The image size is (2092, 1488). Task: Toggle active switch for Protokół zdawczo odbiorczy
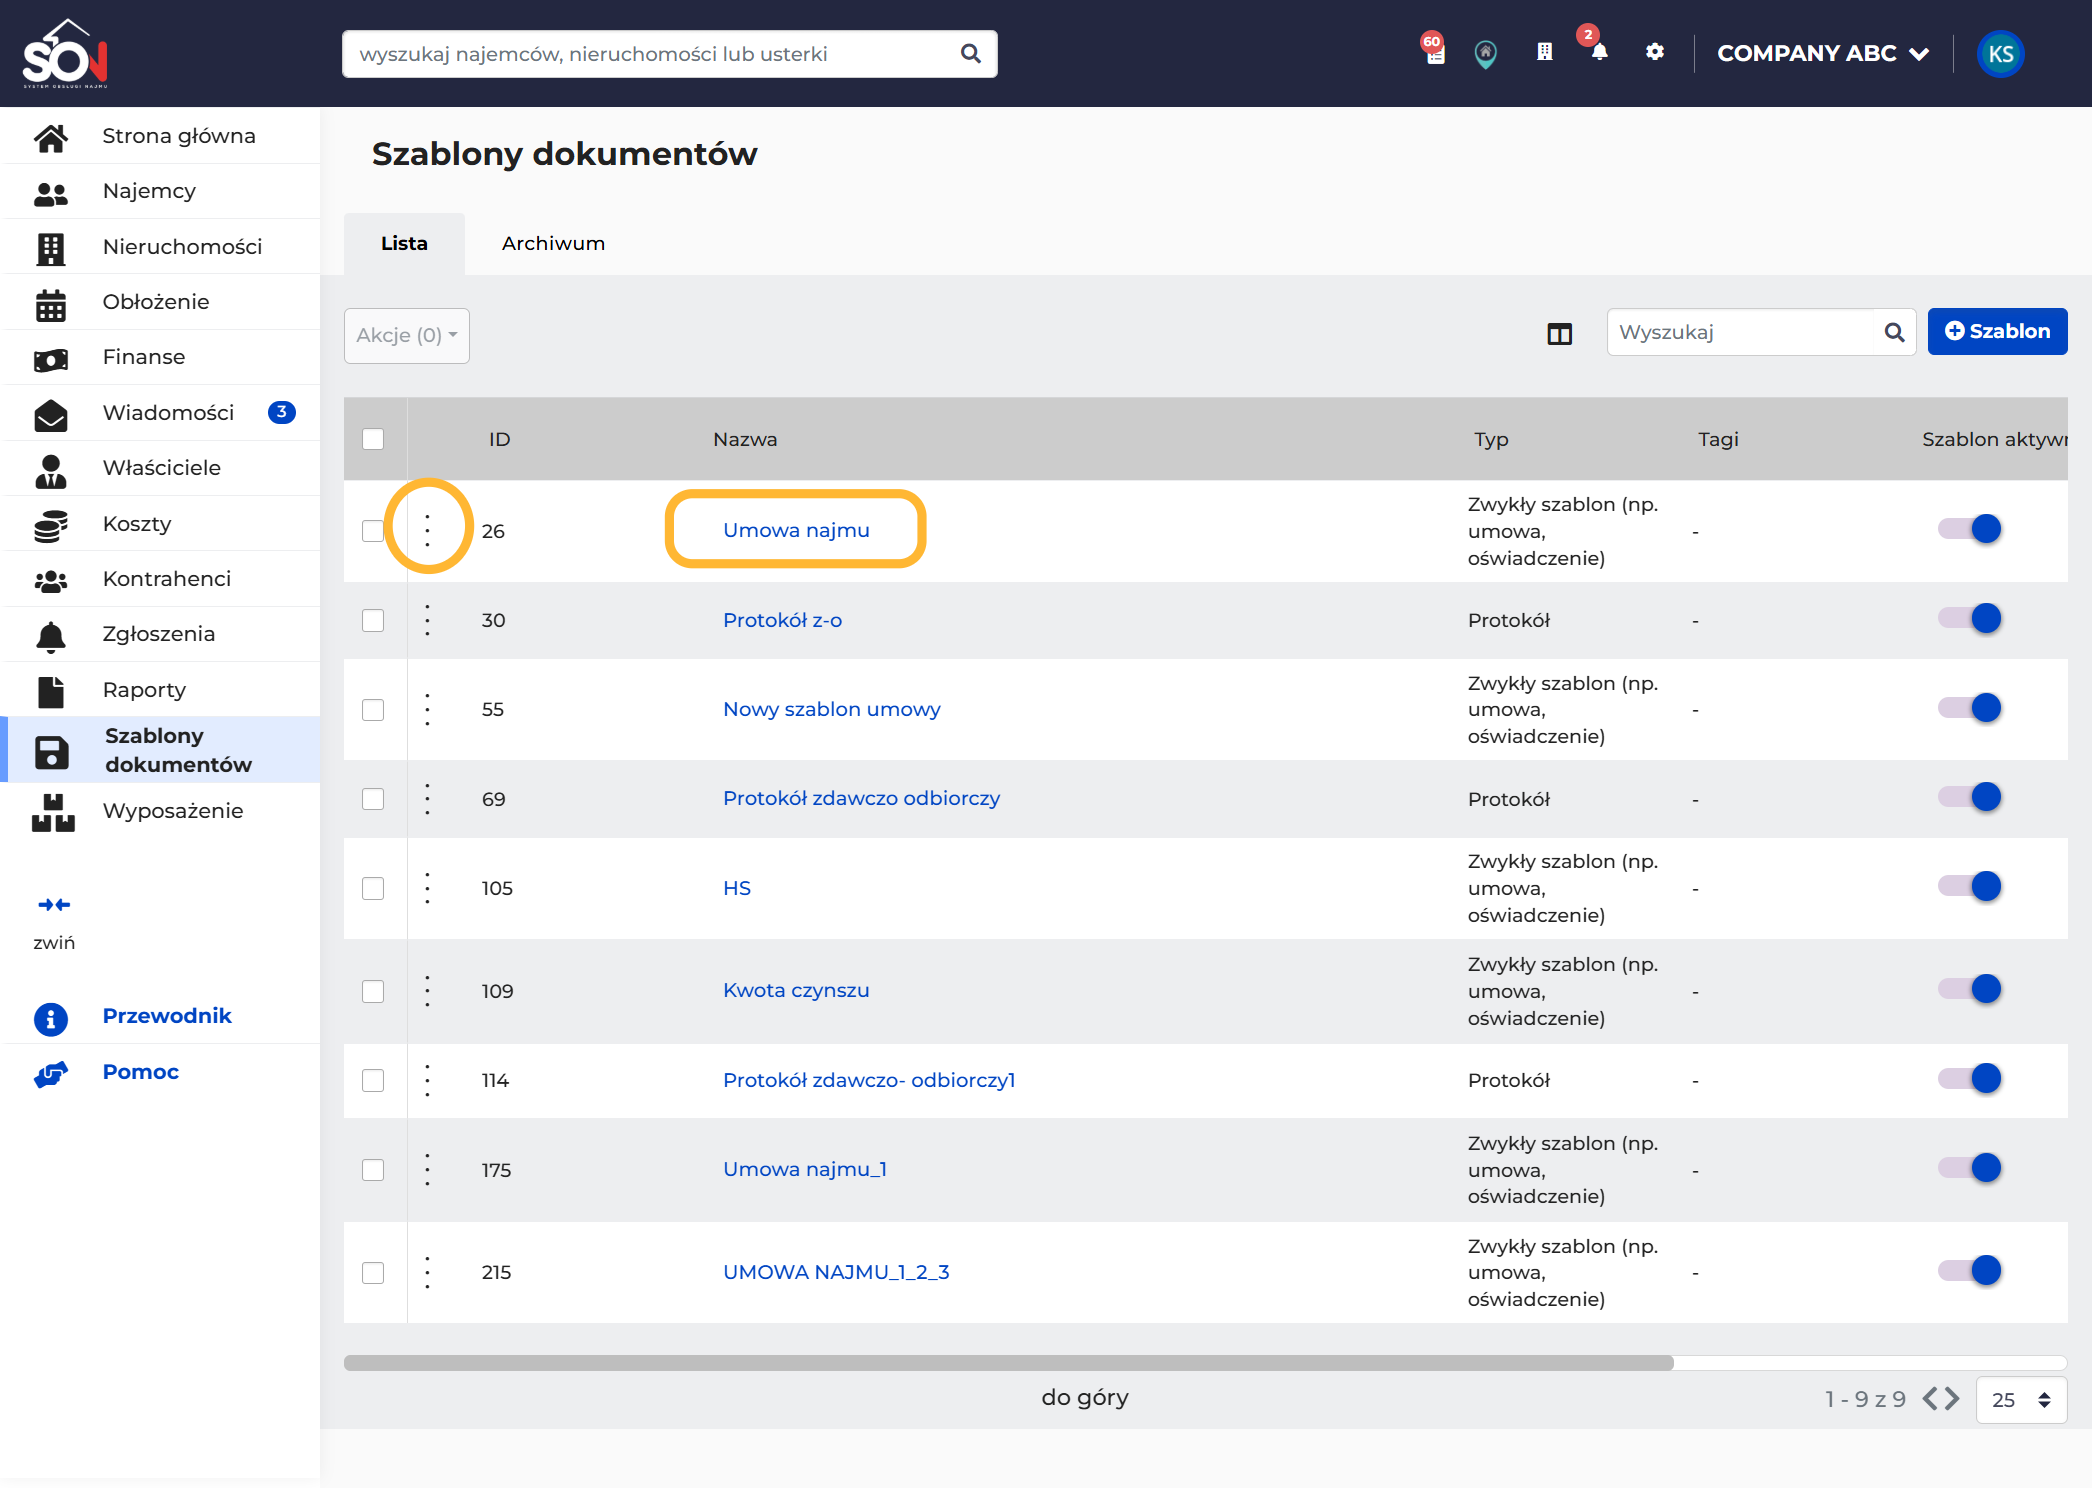point(1970,797)
